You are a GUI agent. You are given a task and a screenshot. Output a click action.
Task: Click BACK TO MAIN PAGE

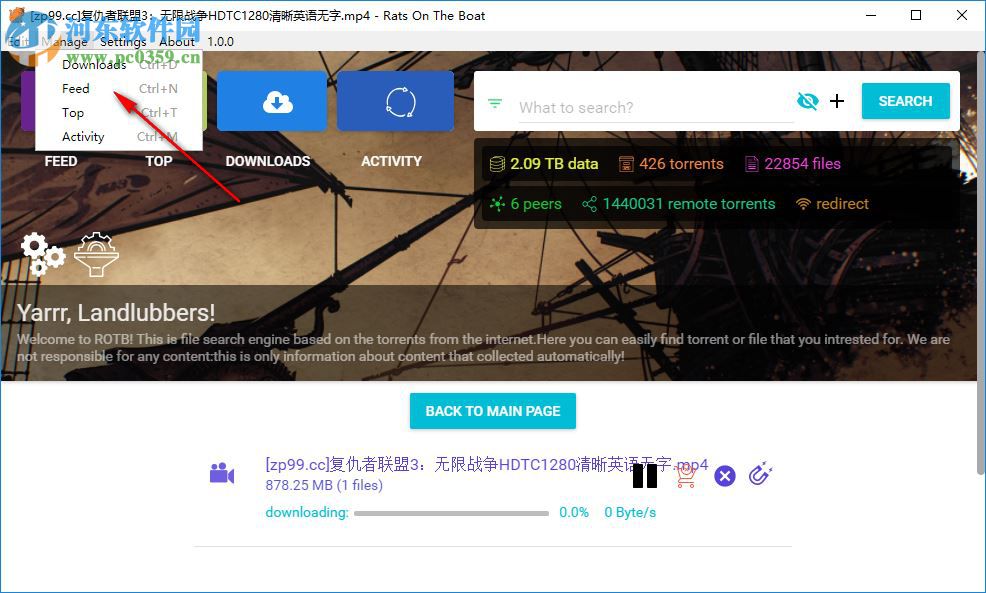tap(492, 411)
